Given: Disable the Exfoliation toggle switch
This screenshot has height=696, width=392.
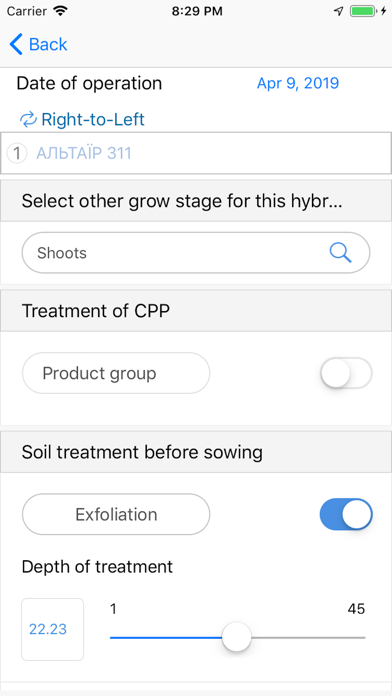Looking at the screenshot, I should point(346,514).
